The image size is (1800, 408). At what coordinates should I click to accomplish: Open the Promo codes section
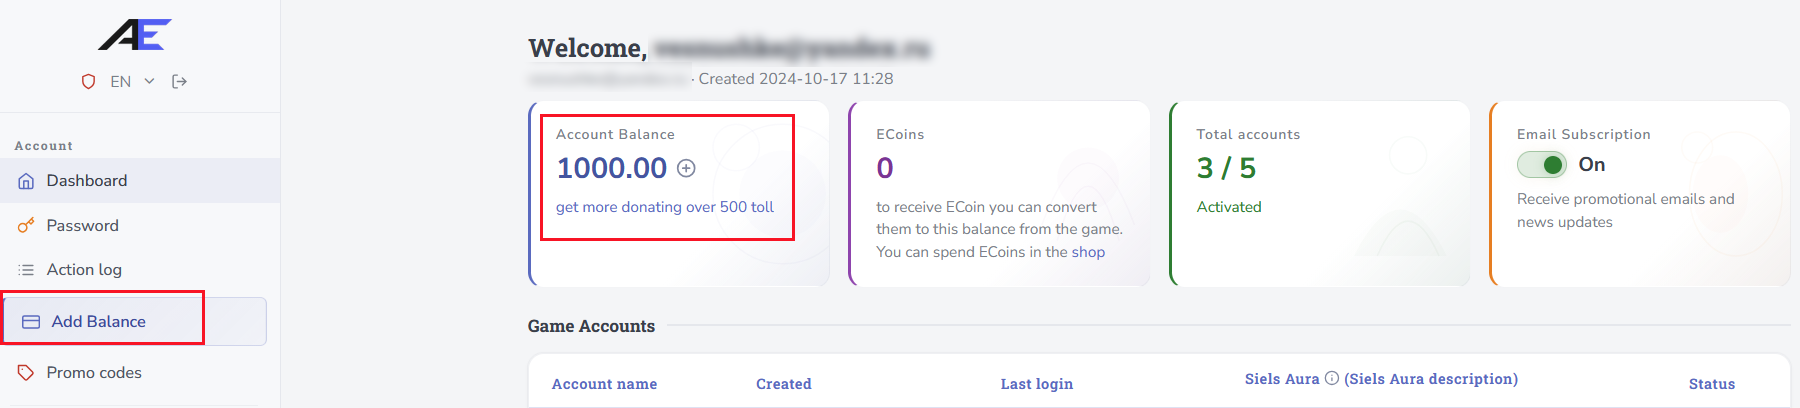coord(94,373)
